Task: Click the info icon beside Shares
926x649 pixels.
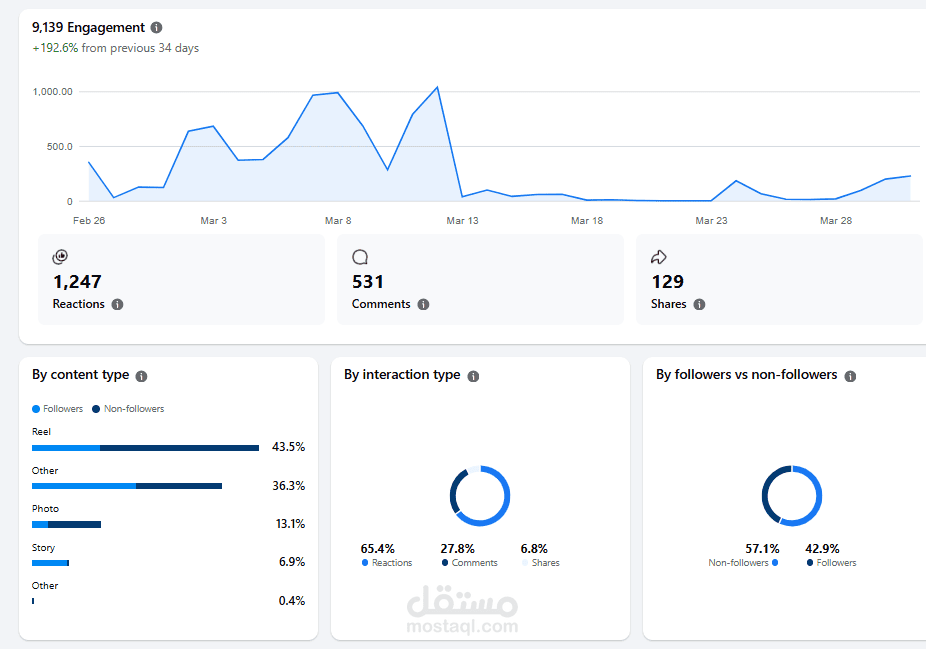Action: point(699,304)
